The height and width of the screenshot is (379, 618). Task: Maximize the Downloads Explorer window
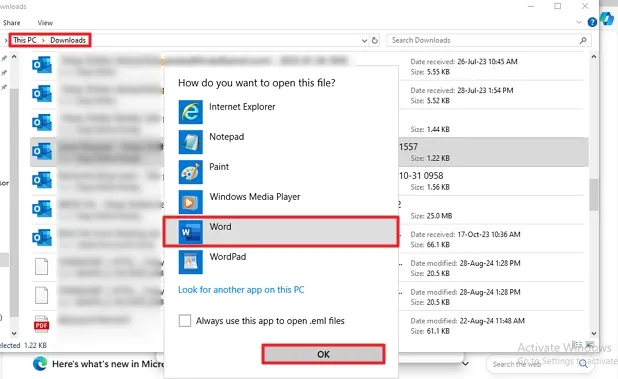click(x=557, y=6)
